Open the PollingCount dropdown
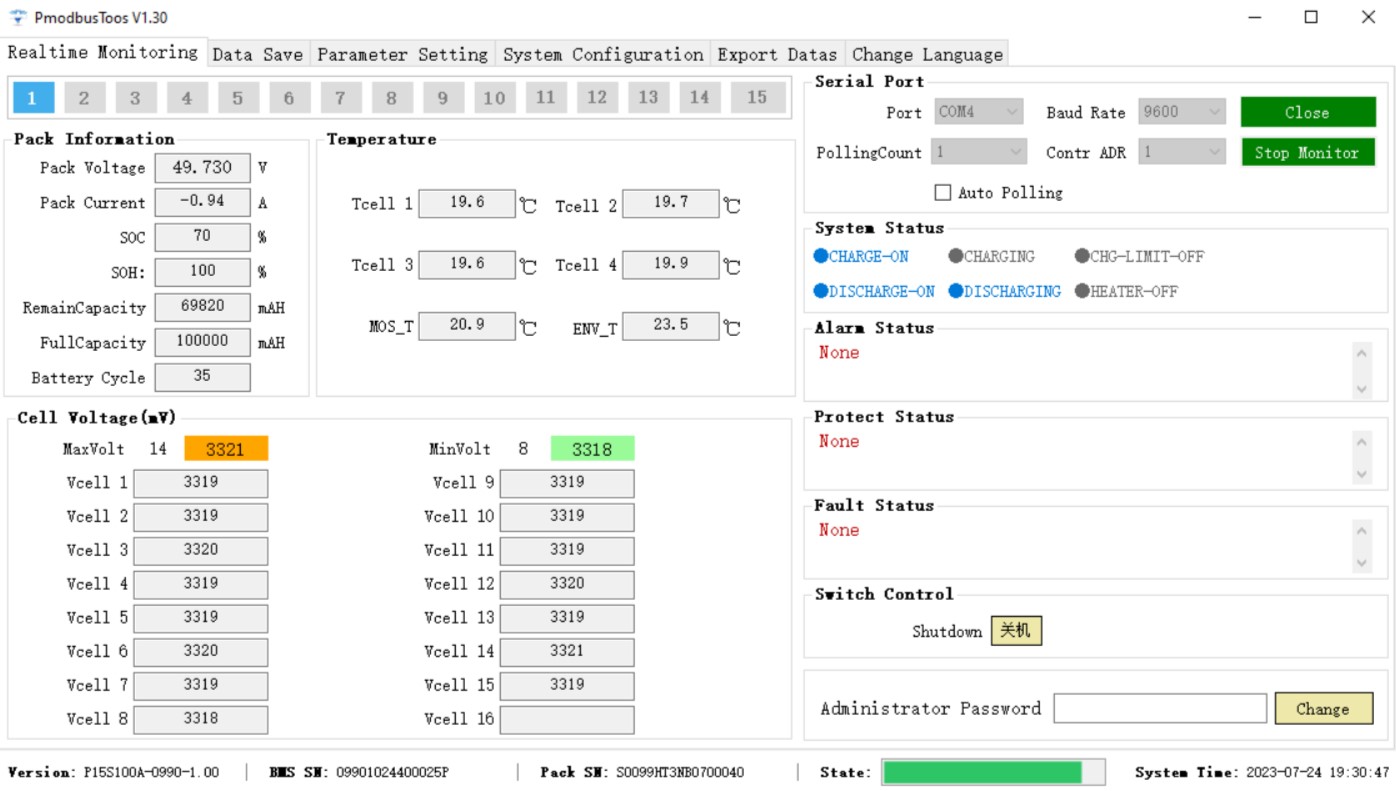This screenshot has height=791, width=1396. (x=979, y=153)
